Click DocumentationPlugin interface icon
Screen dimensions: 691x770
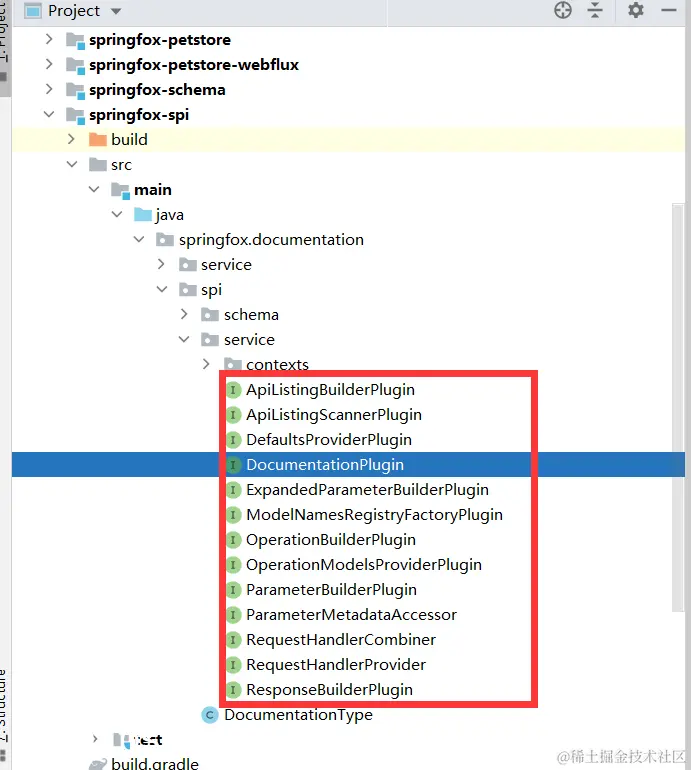[233, 465]
